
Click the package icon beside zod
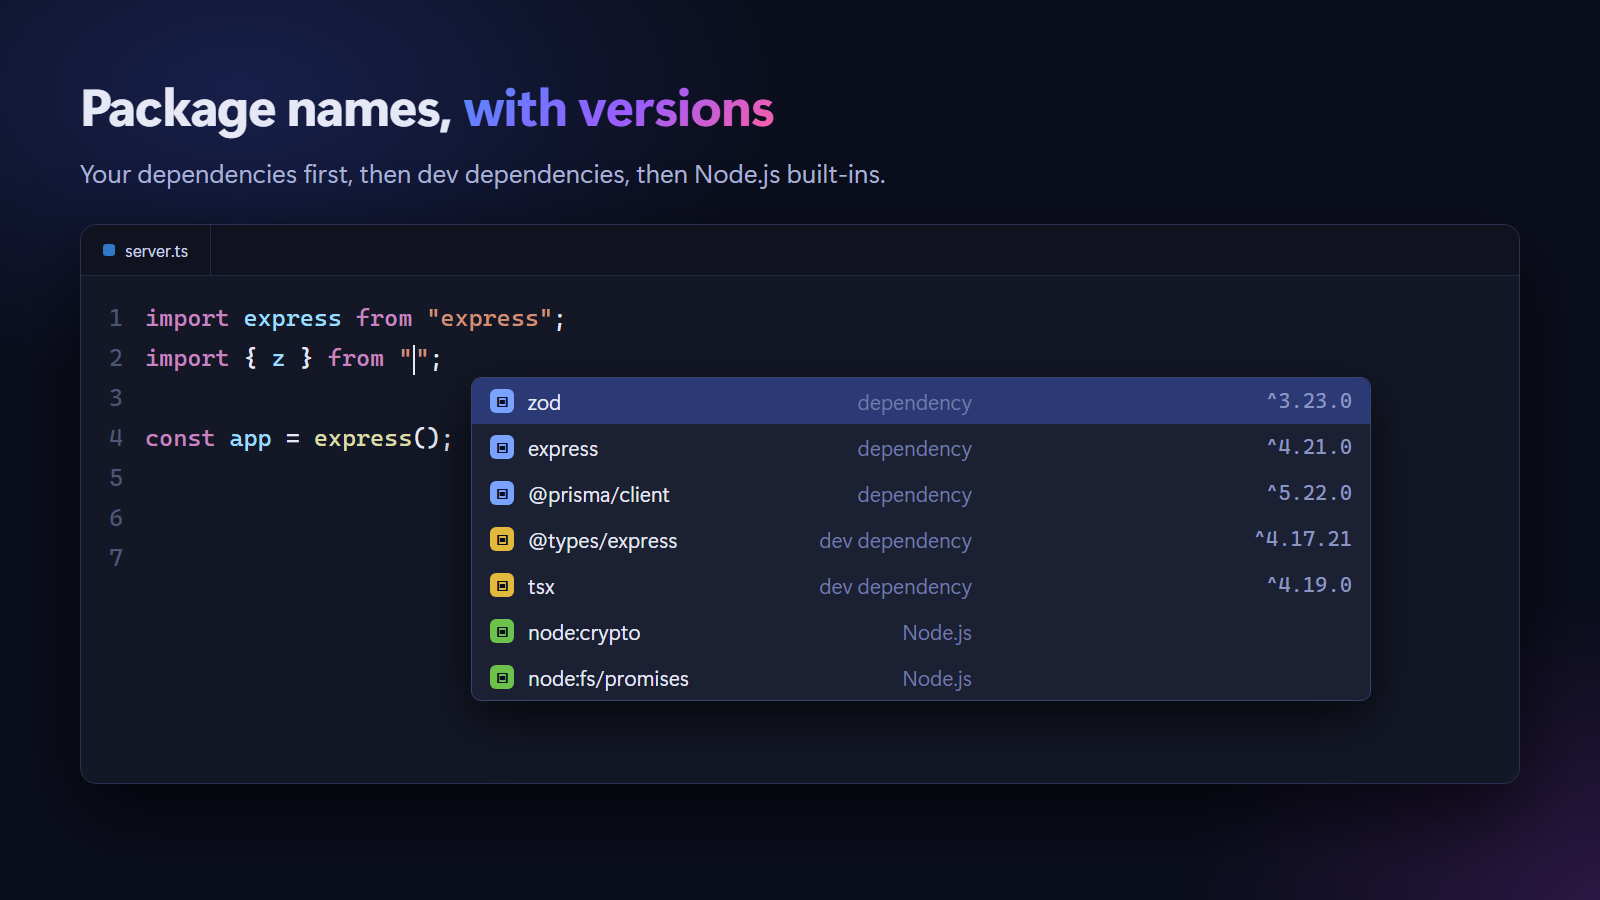[x=502, y=402]
